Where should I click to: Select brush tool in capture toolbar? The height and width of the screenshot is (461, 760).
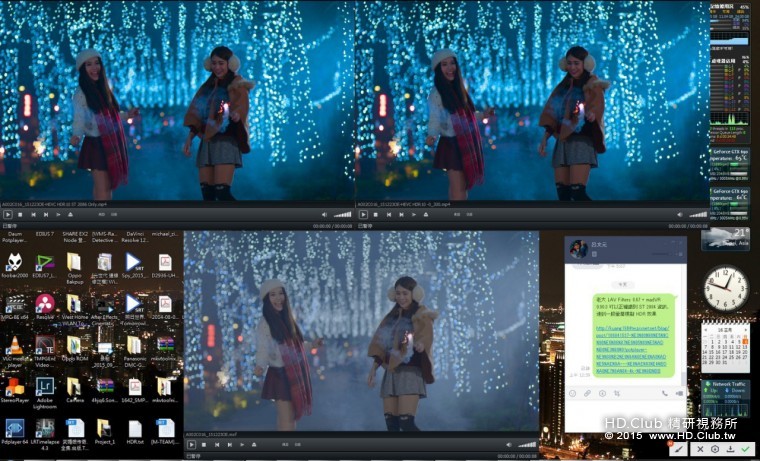678,449
